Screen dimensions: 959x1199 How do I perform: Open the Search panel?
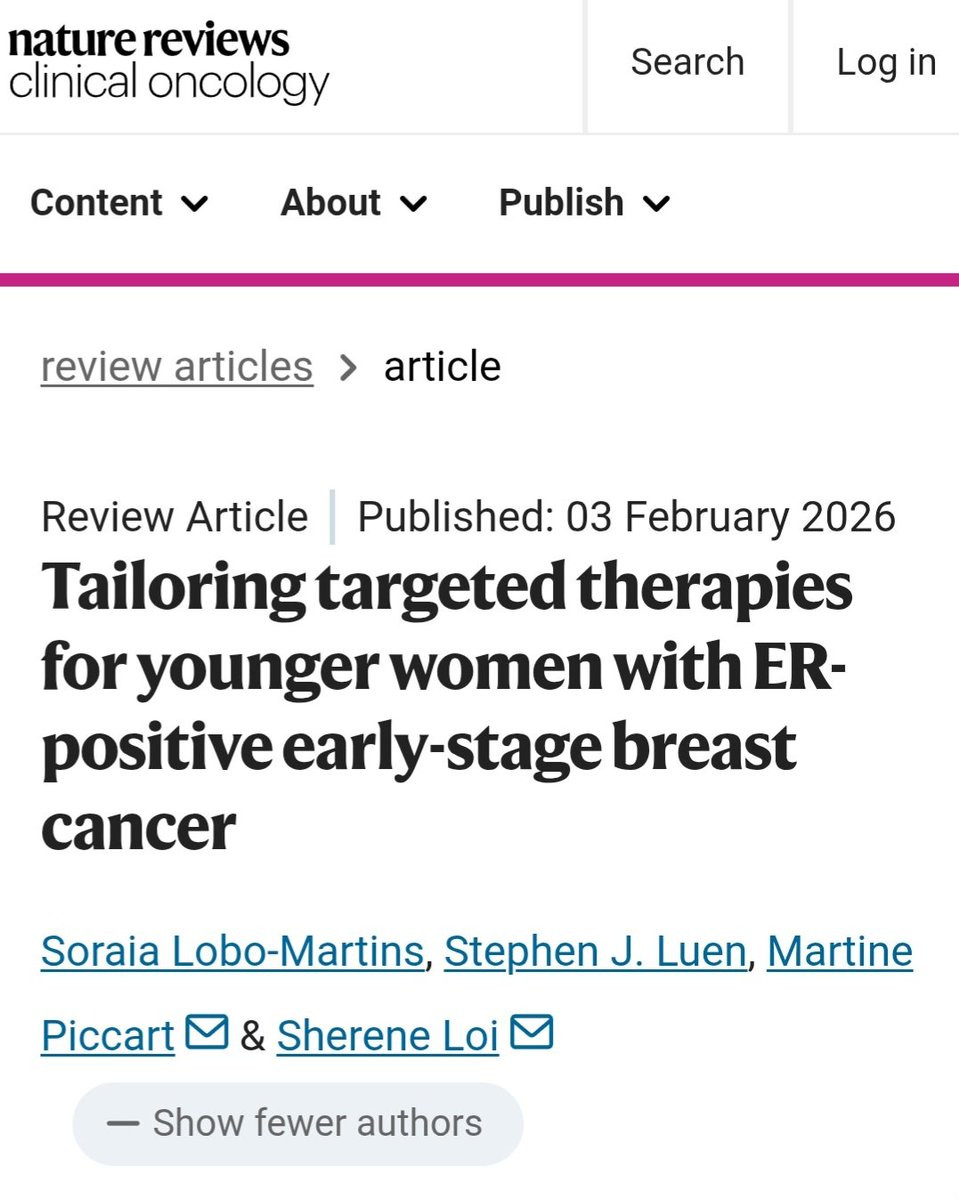pos(687,62)
